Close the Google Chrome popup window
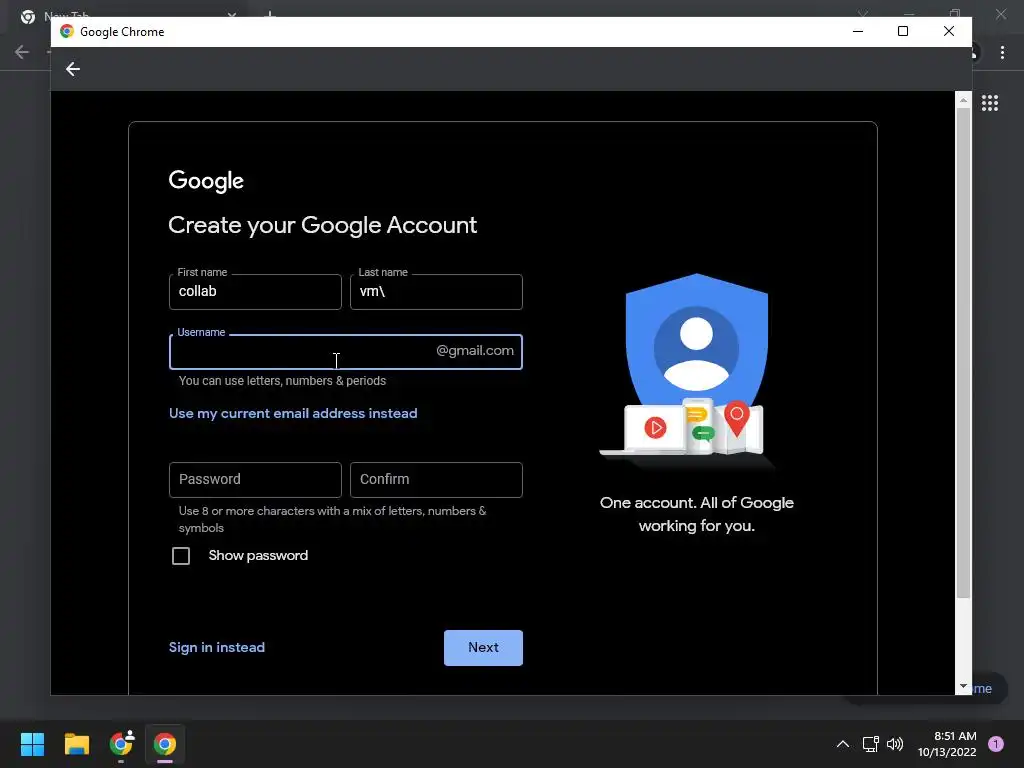This screenshot has height=768, width=1024. coord(949,31)
